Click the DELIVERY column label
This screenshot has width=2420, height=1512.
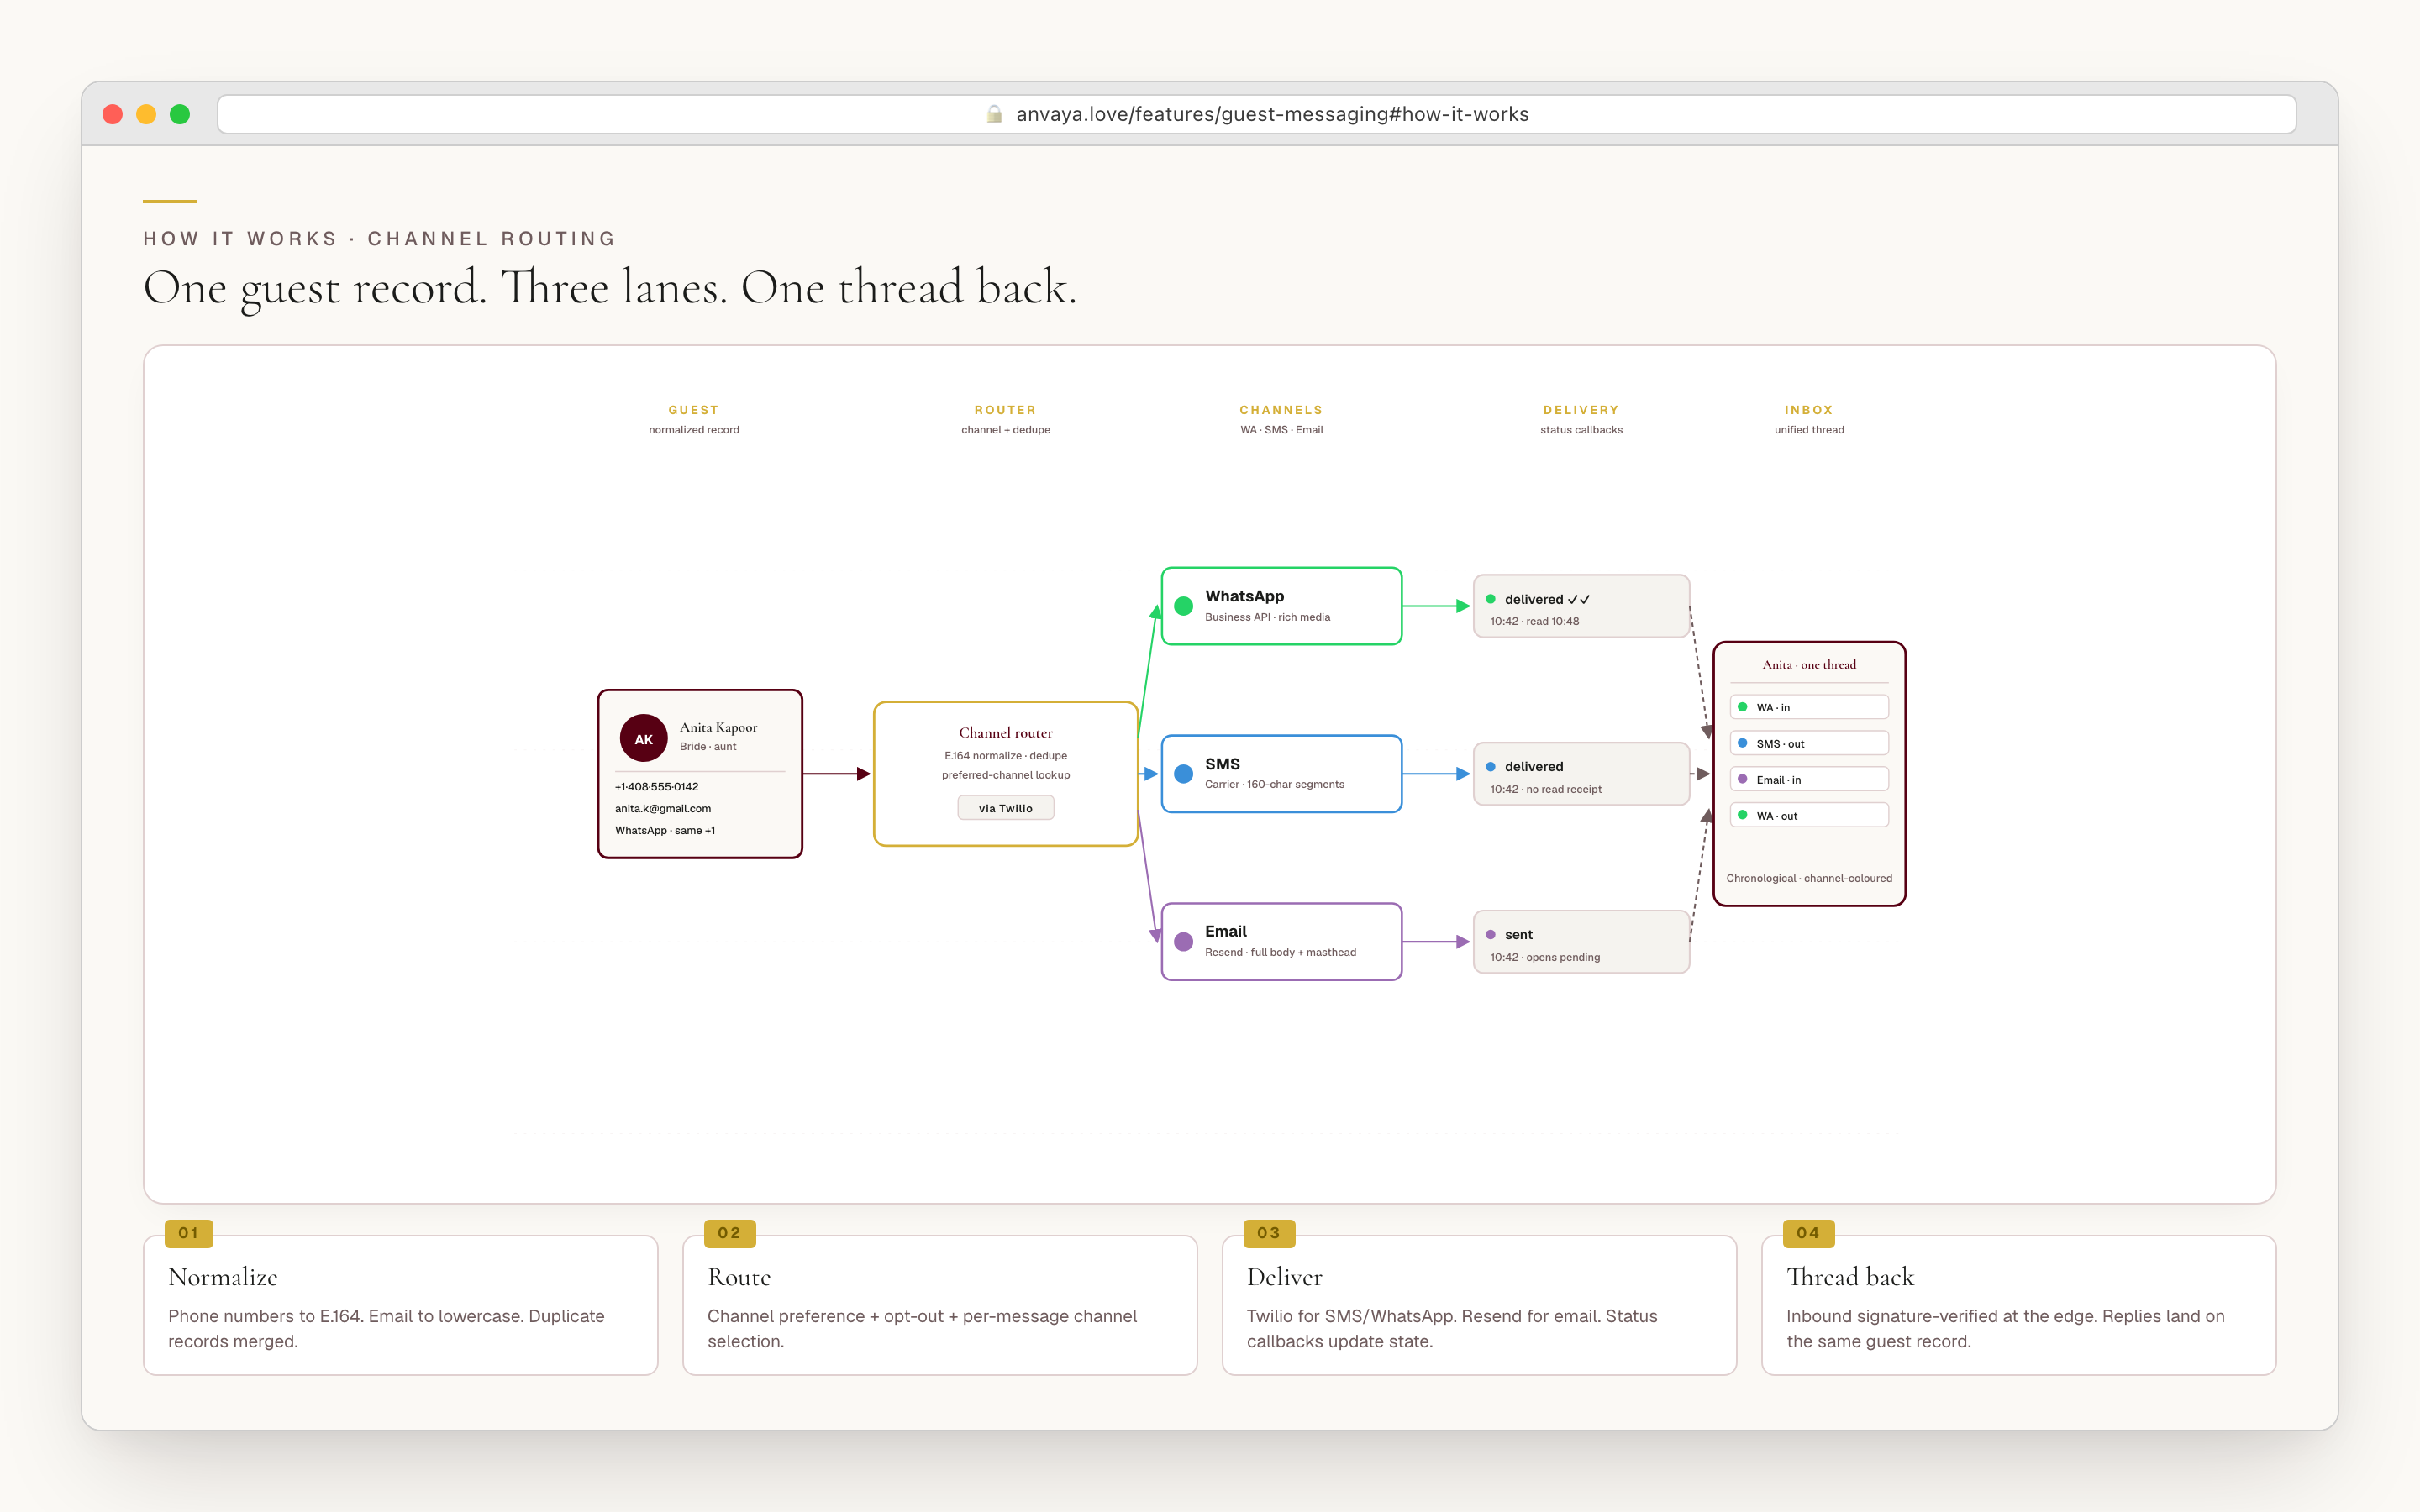1581,410
